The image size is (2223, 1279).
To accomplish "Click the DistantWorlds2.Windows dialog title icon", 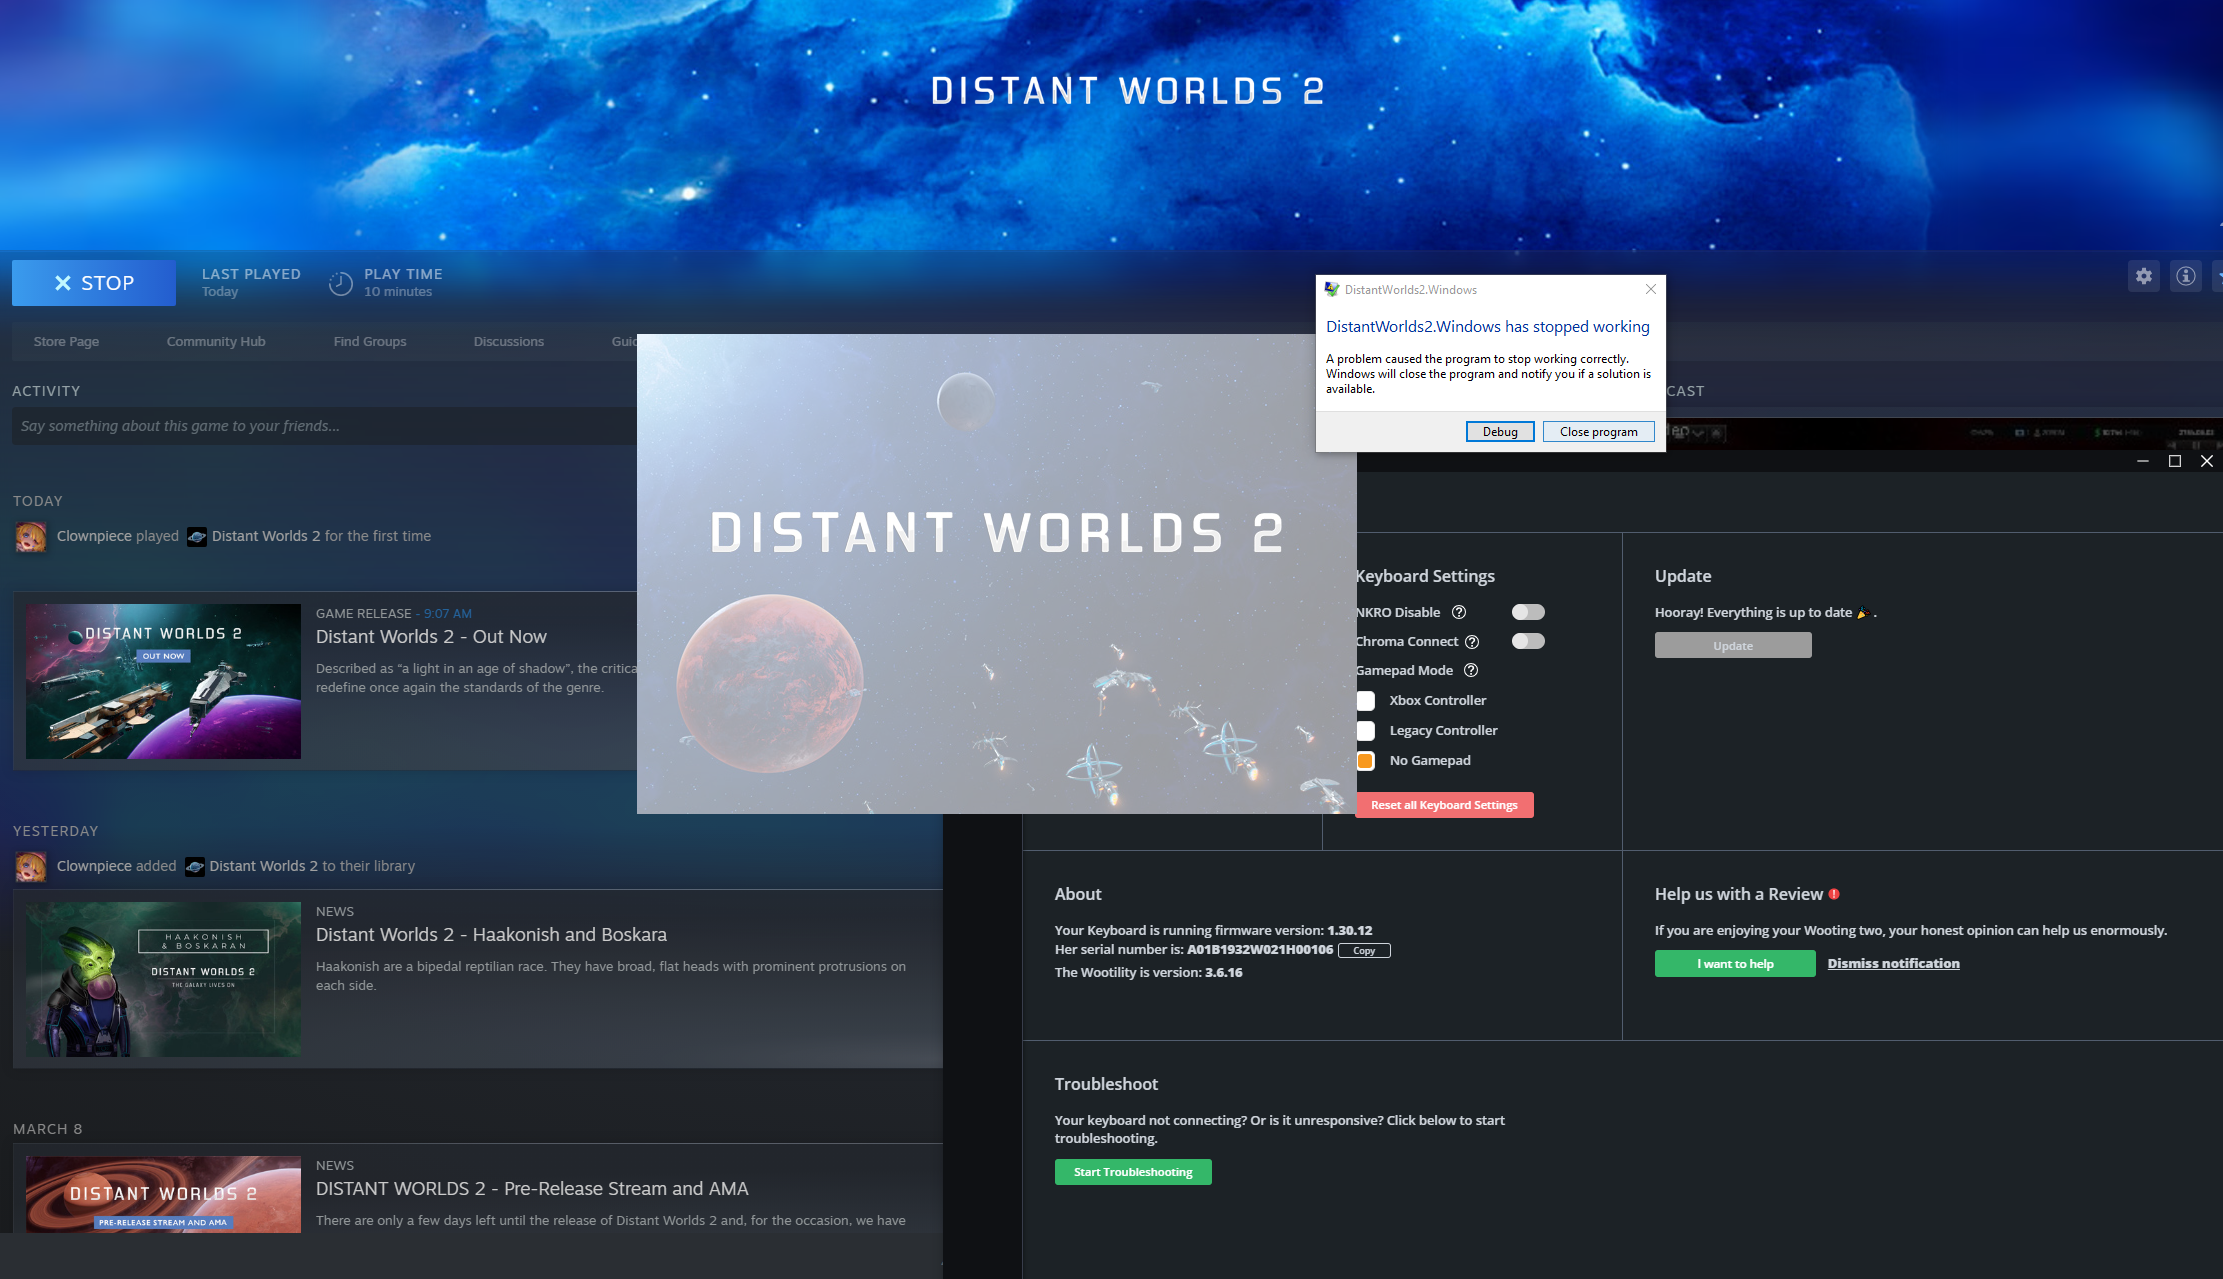I will coord(1332,290).
